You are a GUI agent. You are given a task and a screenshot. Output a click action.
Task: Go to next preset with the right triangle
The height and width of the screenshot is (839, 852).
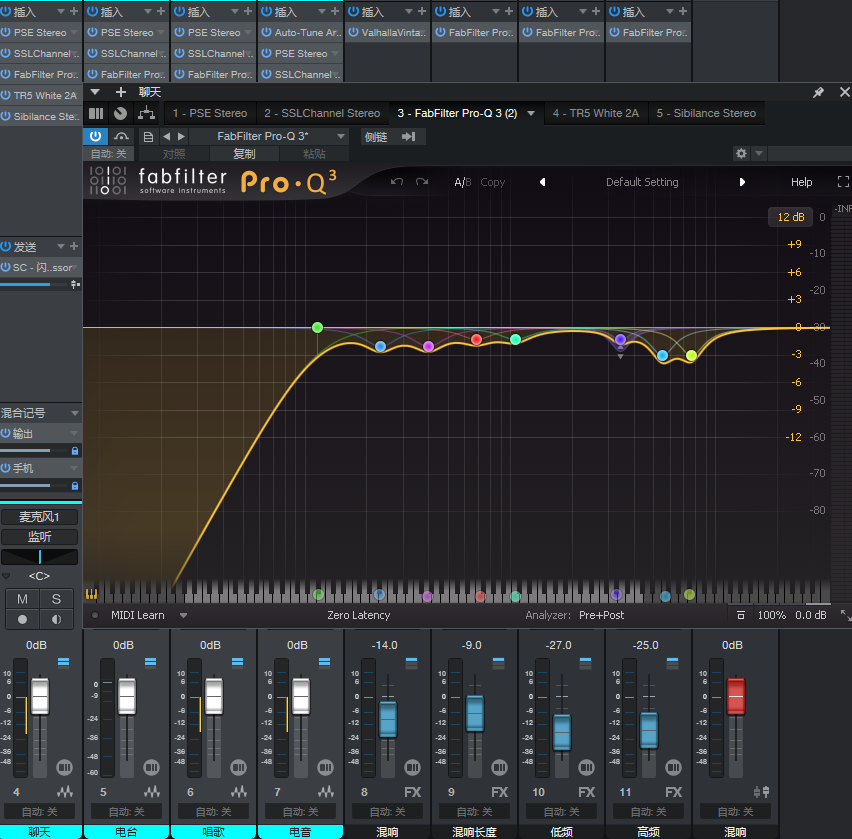(x=742, y=182)
